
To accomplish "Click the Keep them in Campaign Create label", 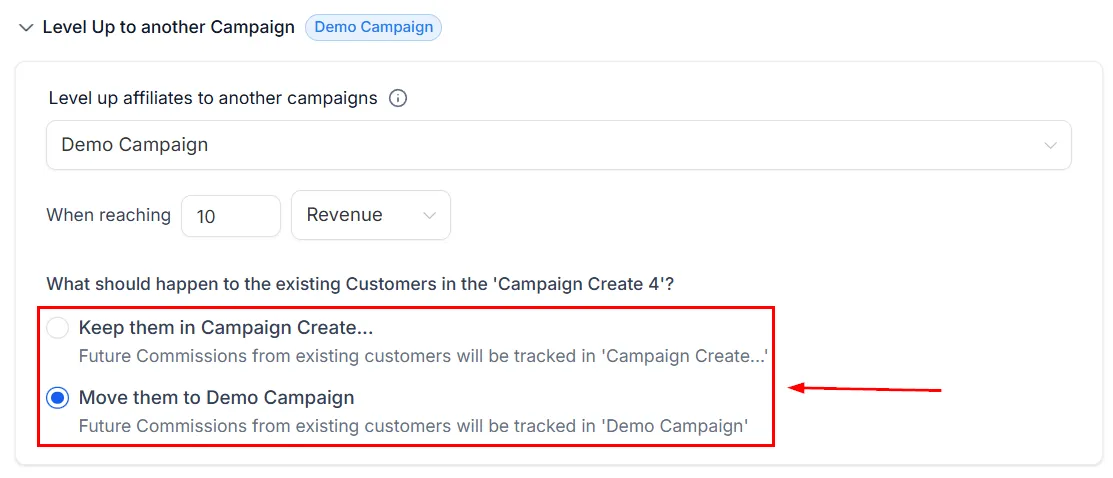I will pyautogui.click(x=226, y=328).
